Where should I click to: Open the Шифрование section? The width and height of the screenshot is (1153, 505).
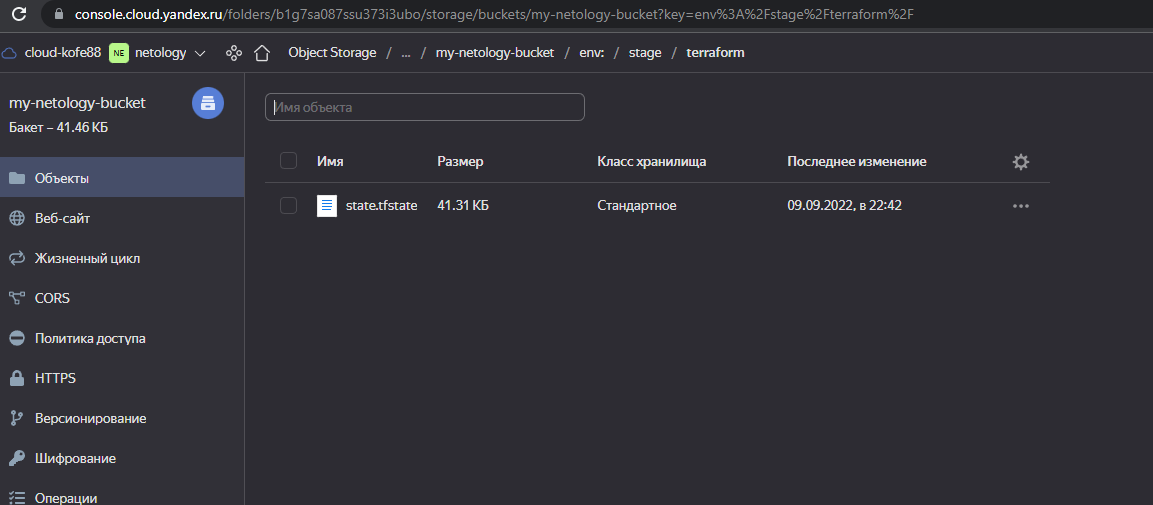click(x=122, y=459)
